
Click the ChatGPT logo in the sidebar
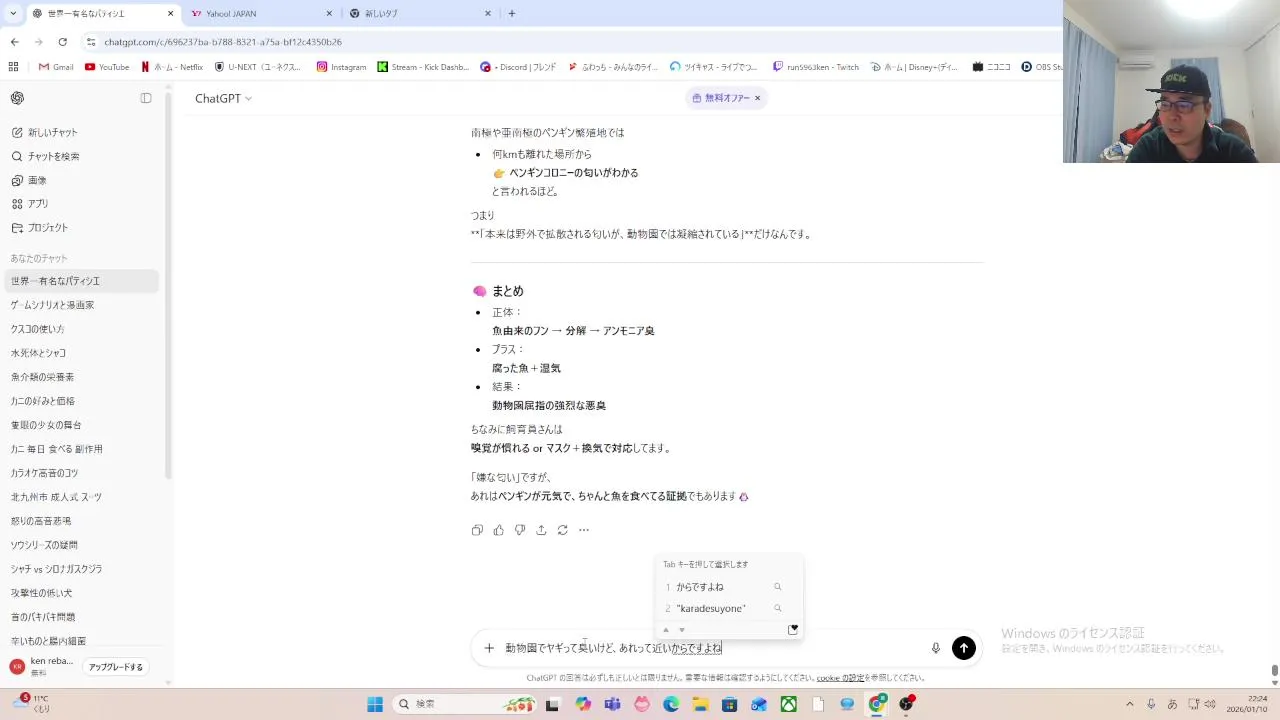click(x=17, y=98)
